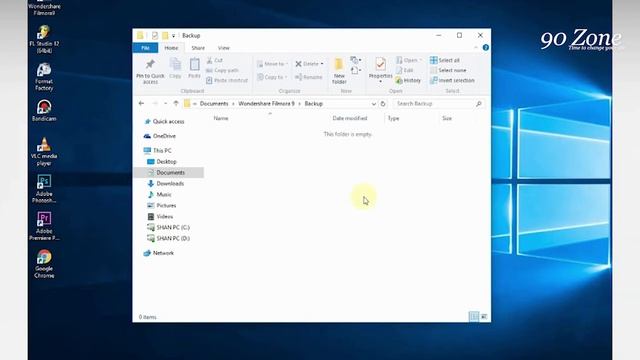Sort by the Date modified column
The height and width of the screenshot is (360, 640).
point(350,118)
